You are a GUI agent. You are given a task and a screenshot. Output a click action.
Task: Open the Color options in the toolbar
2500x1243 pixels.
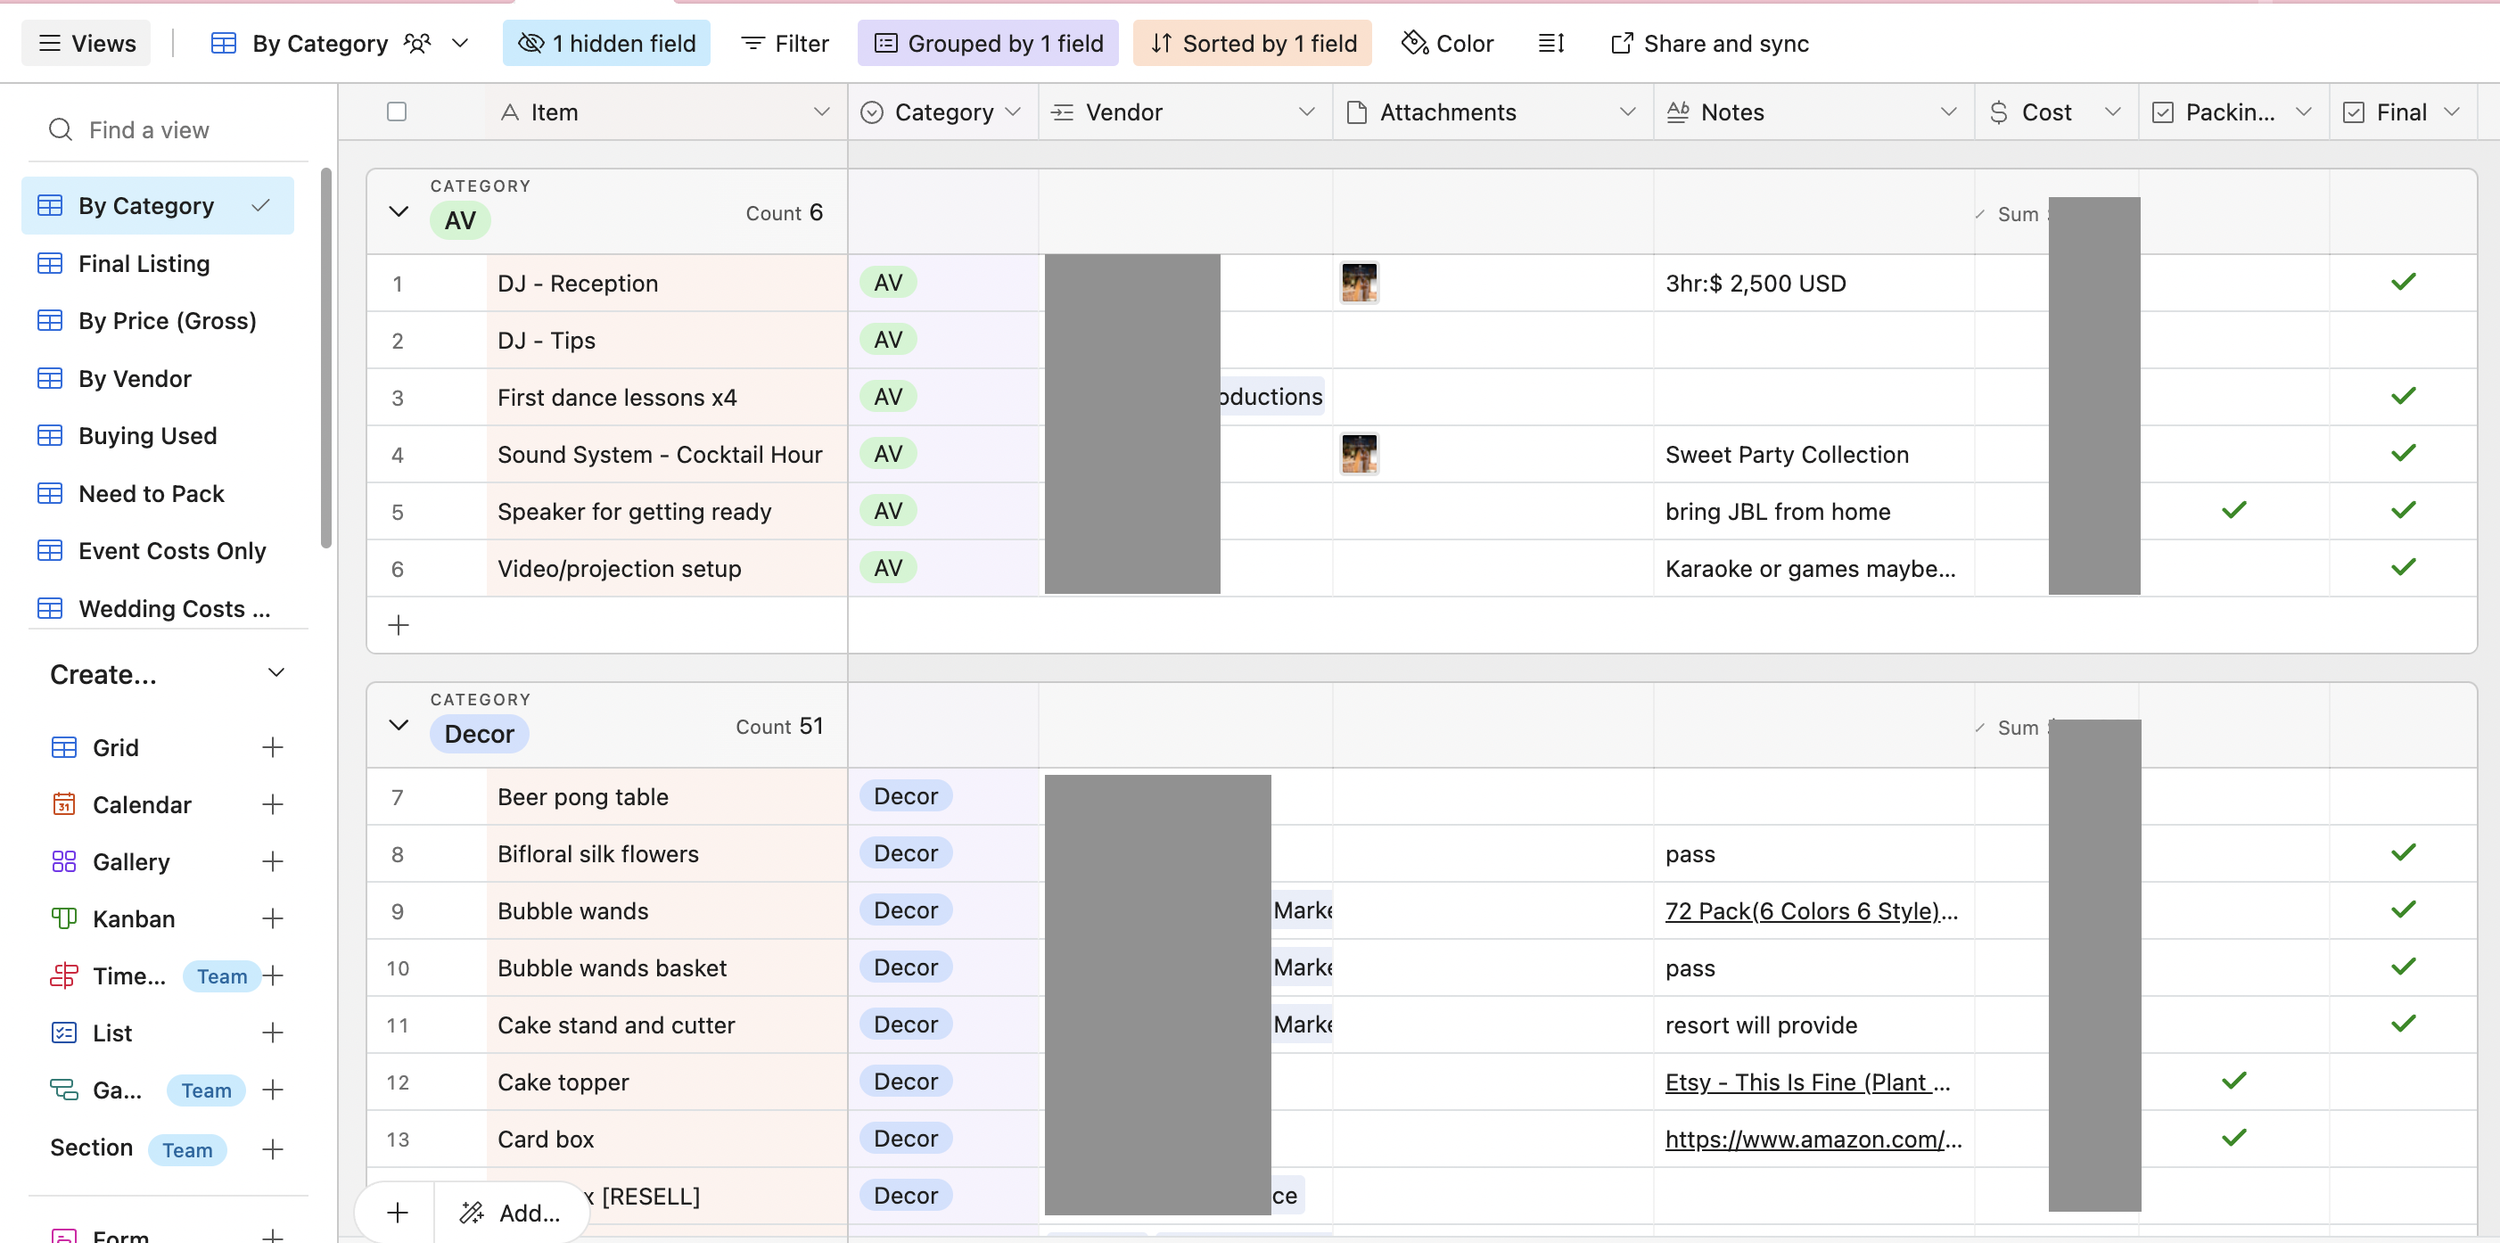(1447, 43)
